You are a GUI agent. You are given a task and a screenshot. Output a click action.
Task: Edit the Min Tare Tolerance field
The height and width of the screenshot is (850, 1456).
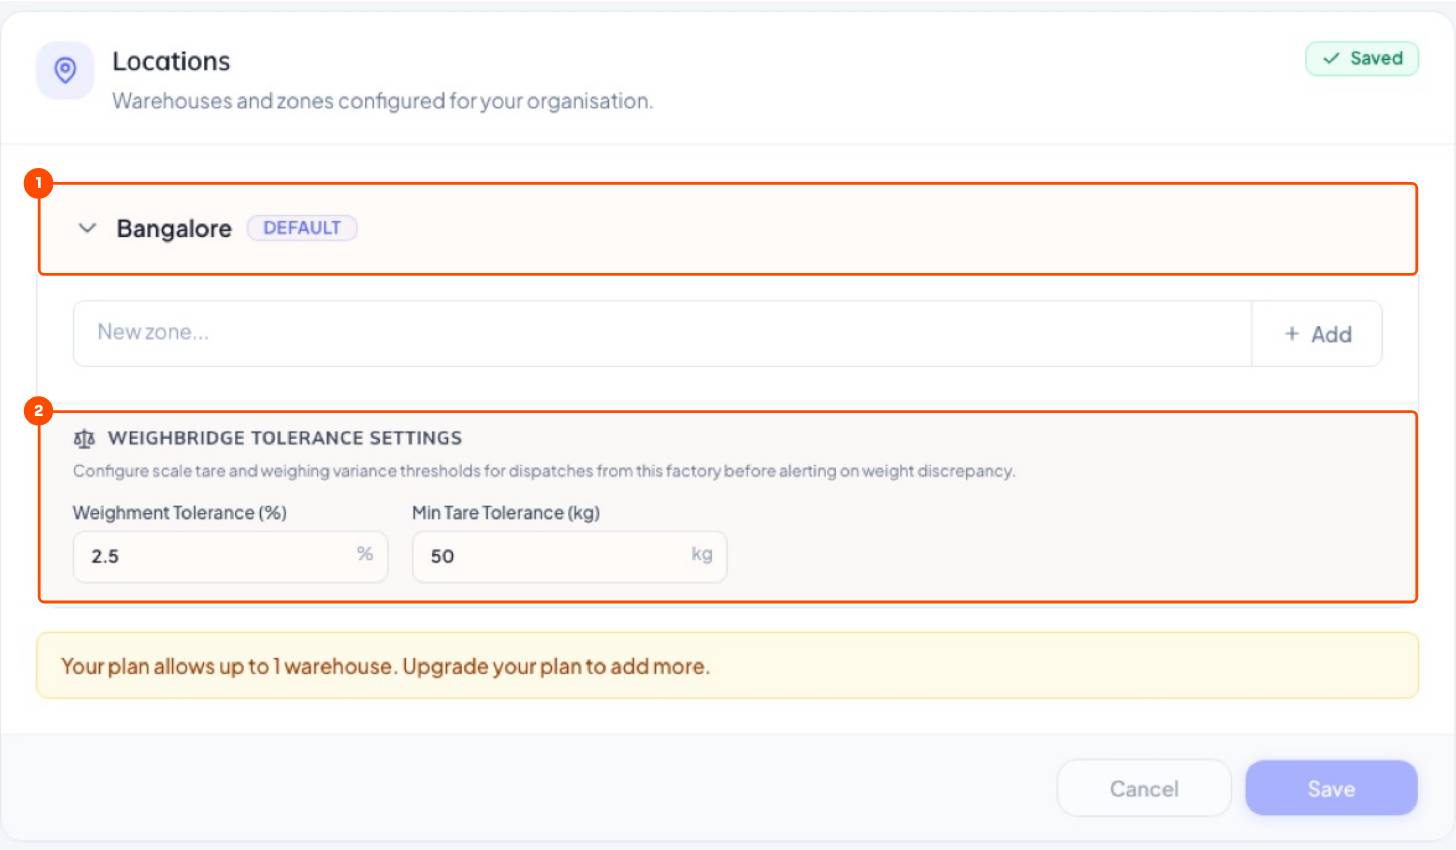click(x=569, y=556)
